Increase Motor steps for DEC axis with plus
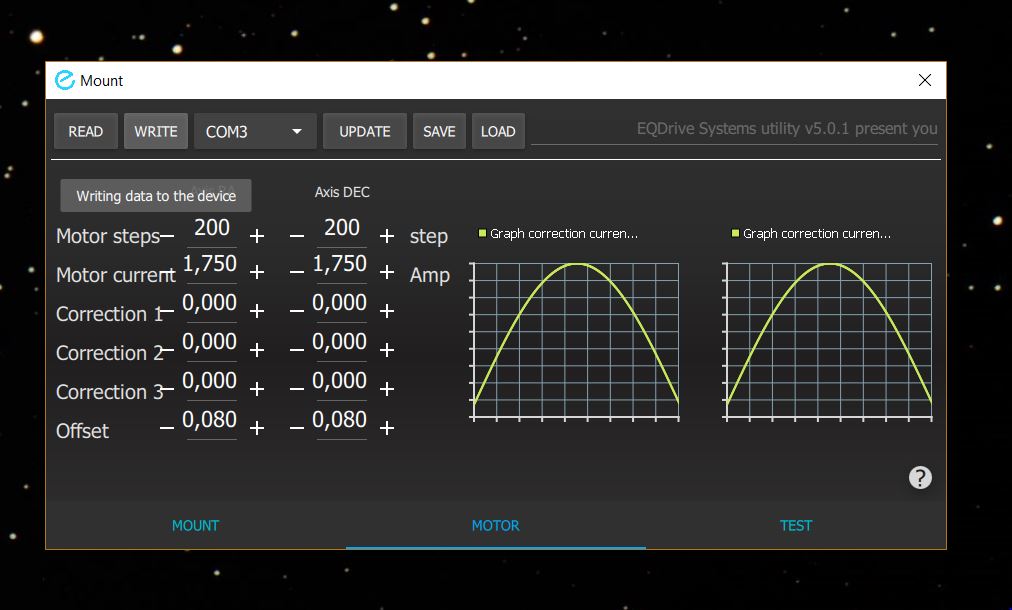This screenshot has width=1012, height=610. tap(387, 236)
